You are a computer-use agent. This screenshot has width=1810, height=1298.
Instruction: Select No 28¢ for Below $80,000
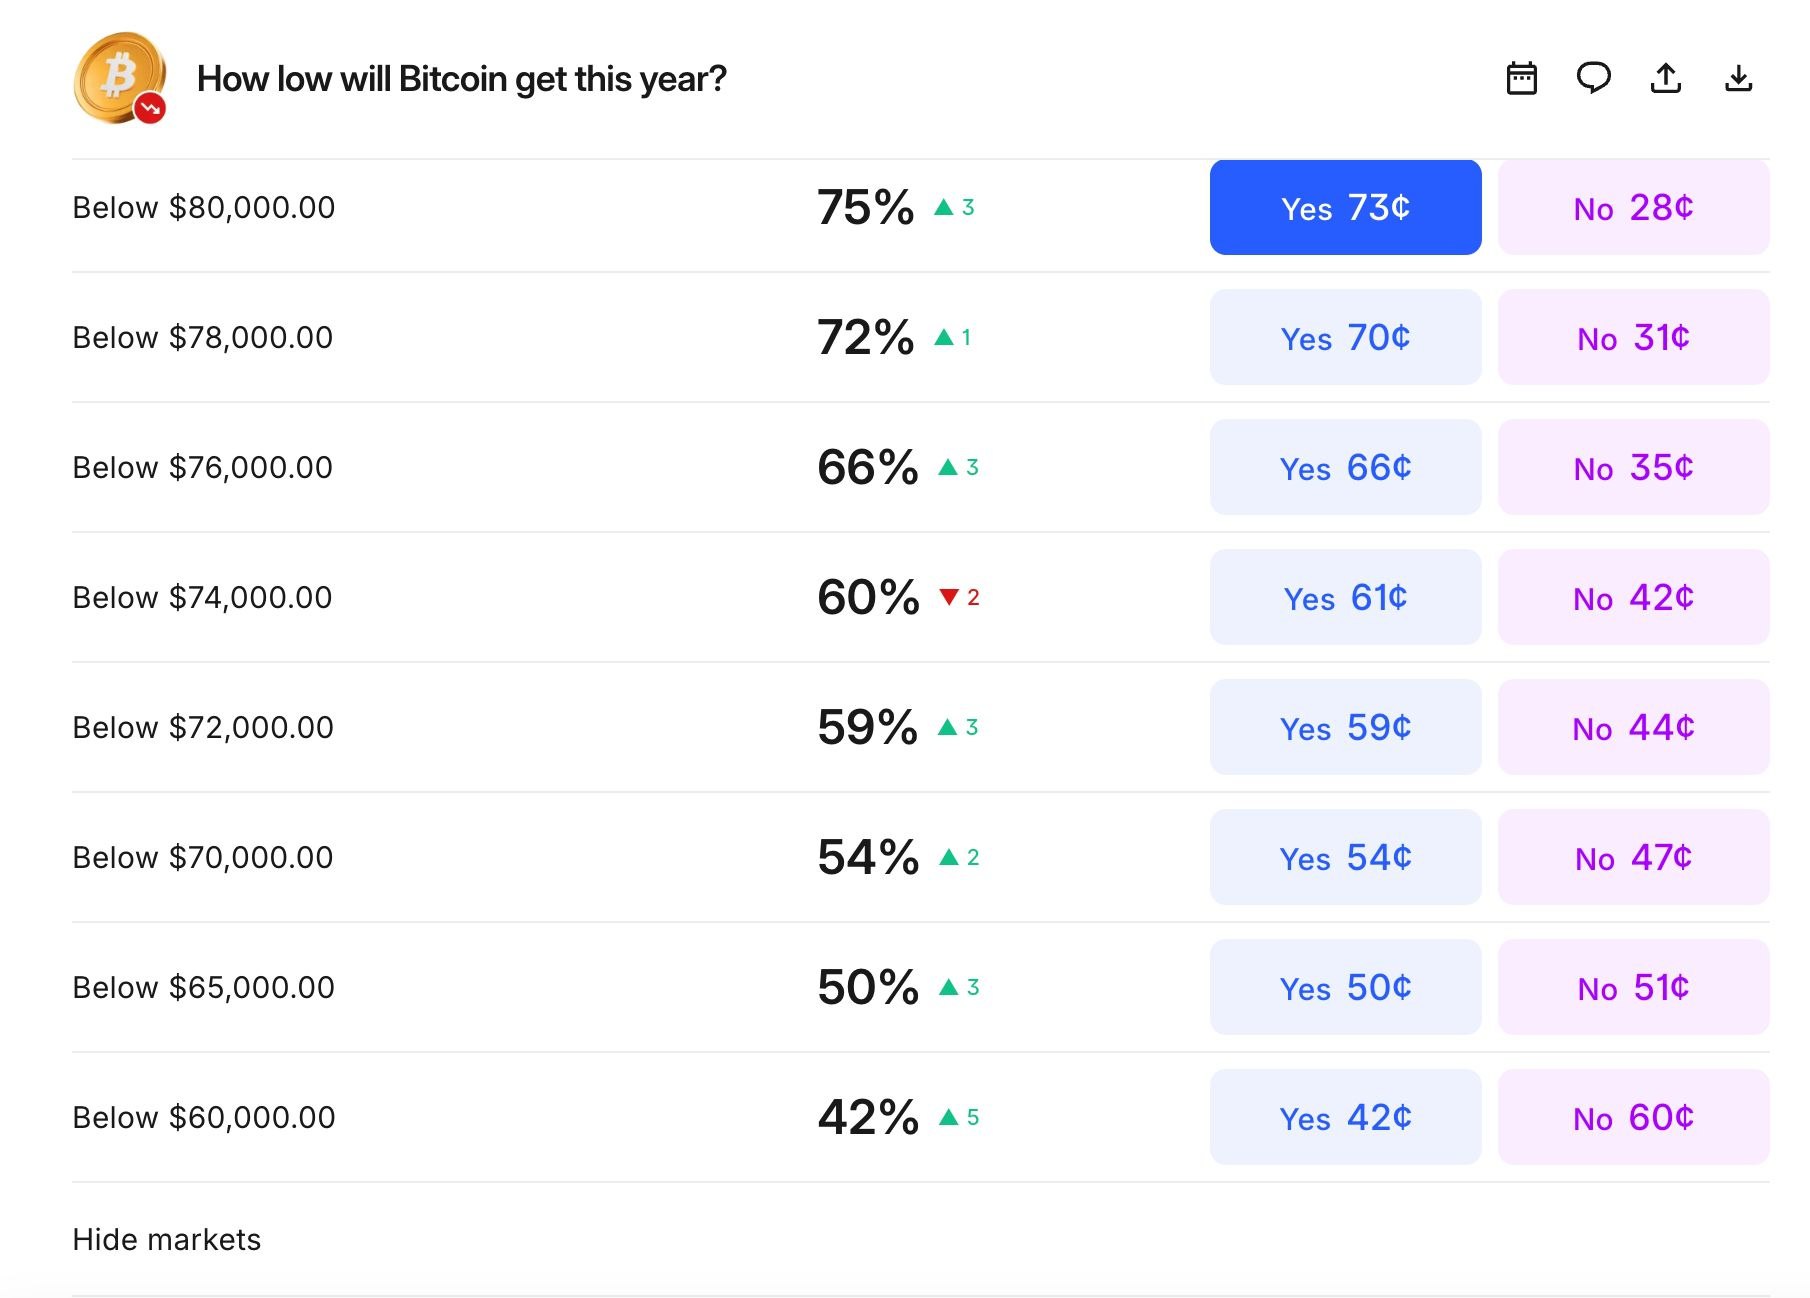(1633, 208)
